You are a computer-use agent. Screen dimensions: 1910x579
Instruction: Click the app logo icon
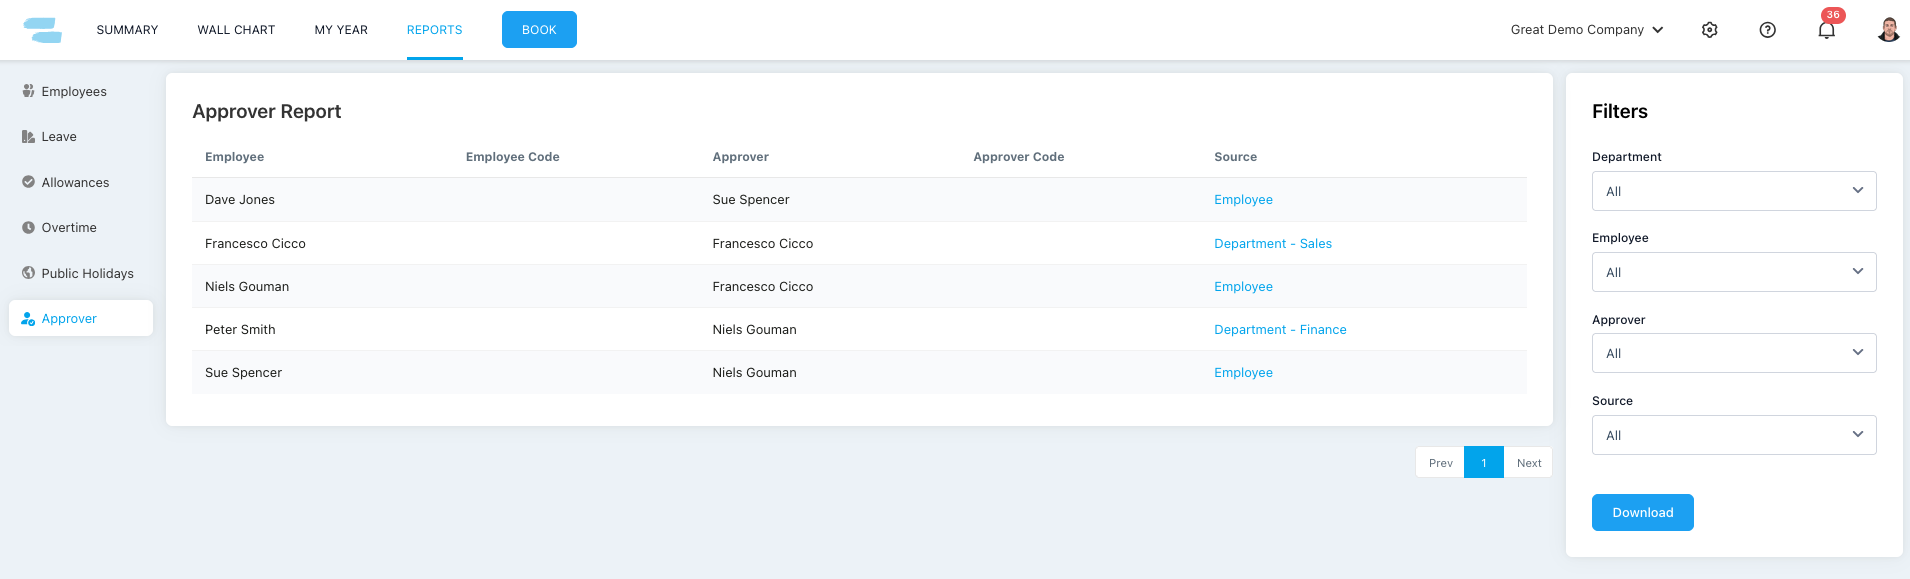tap(42, 30)
